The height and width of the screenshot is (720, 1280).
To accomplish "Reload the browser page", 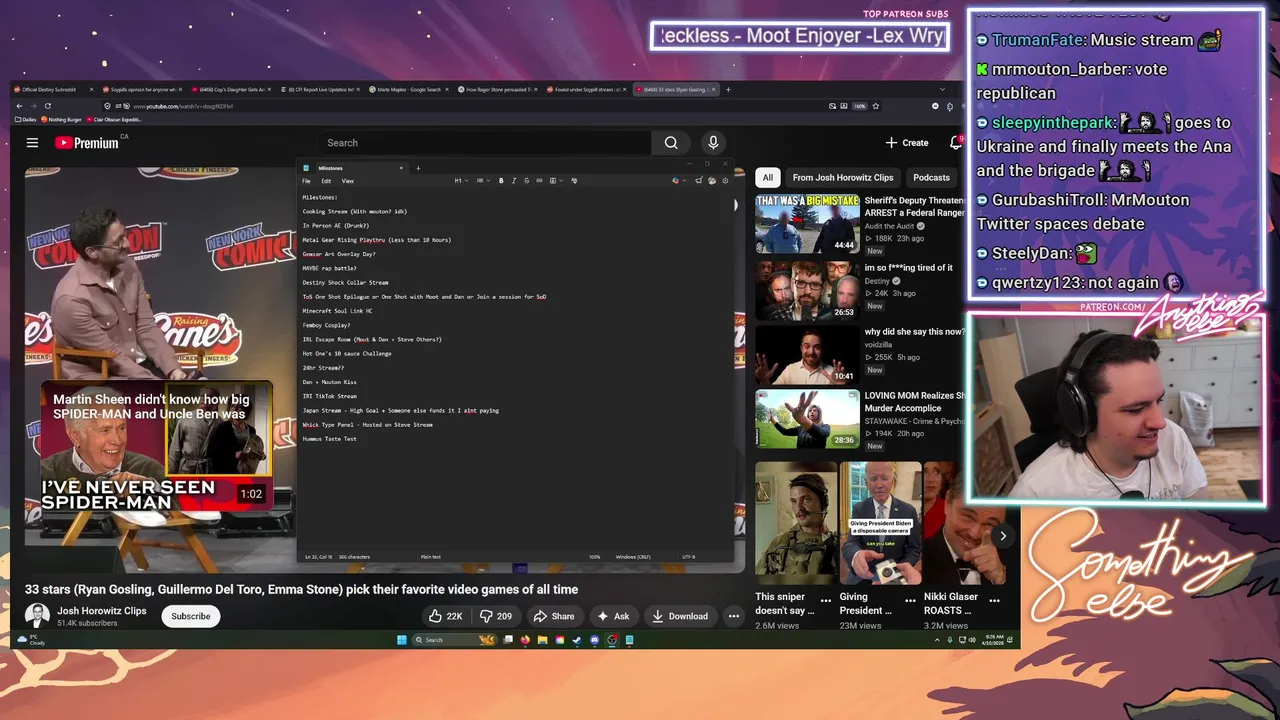I will pyautogui.click(x=48, y=106).
